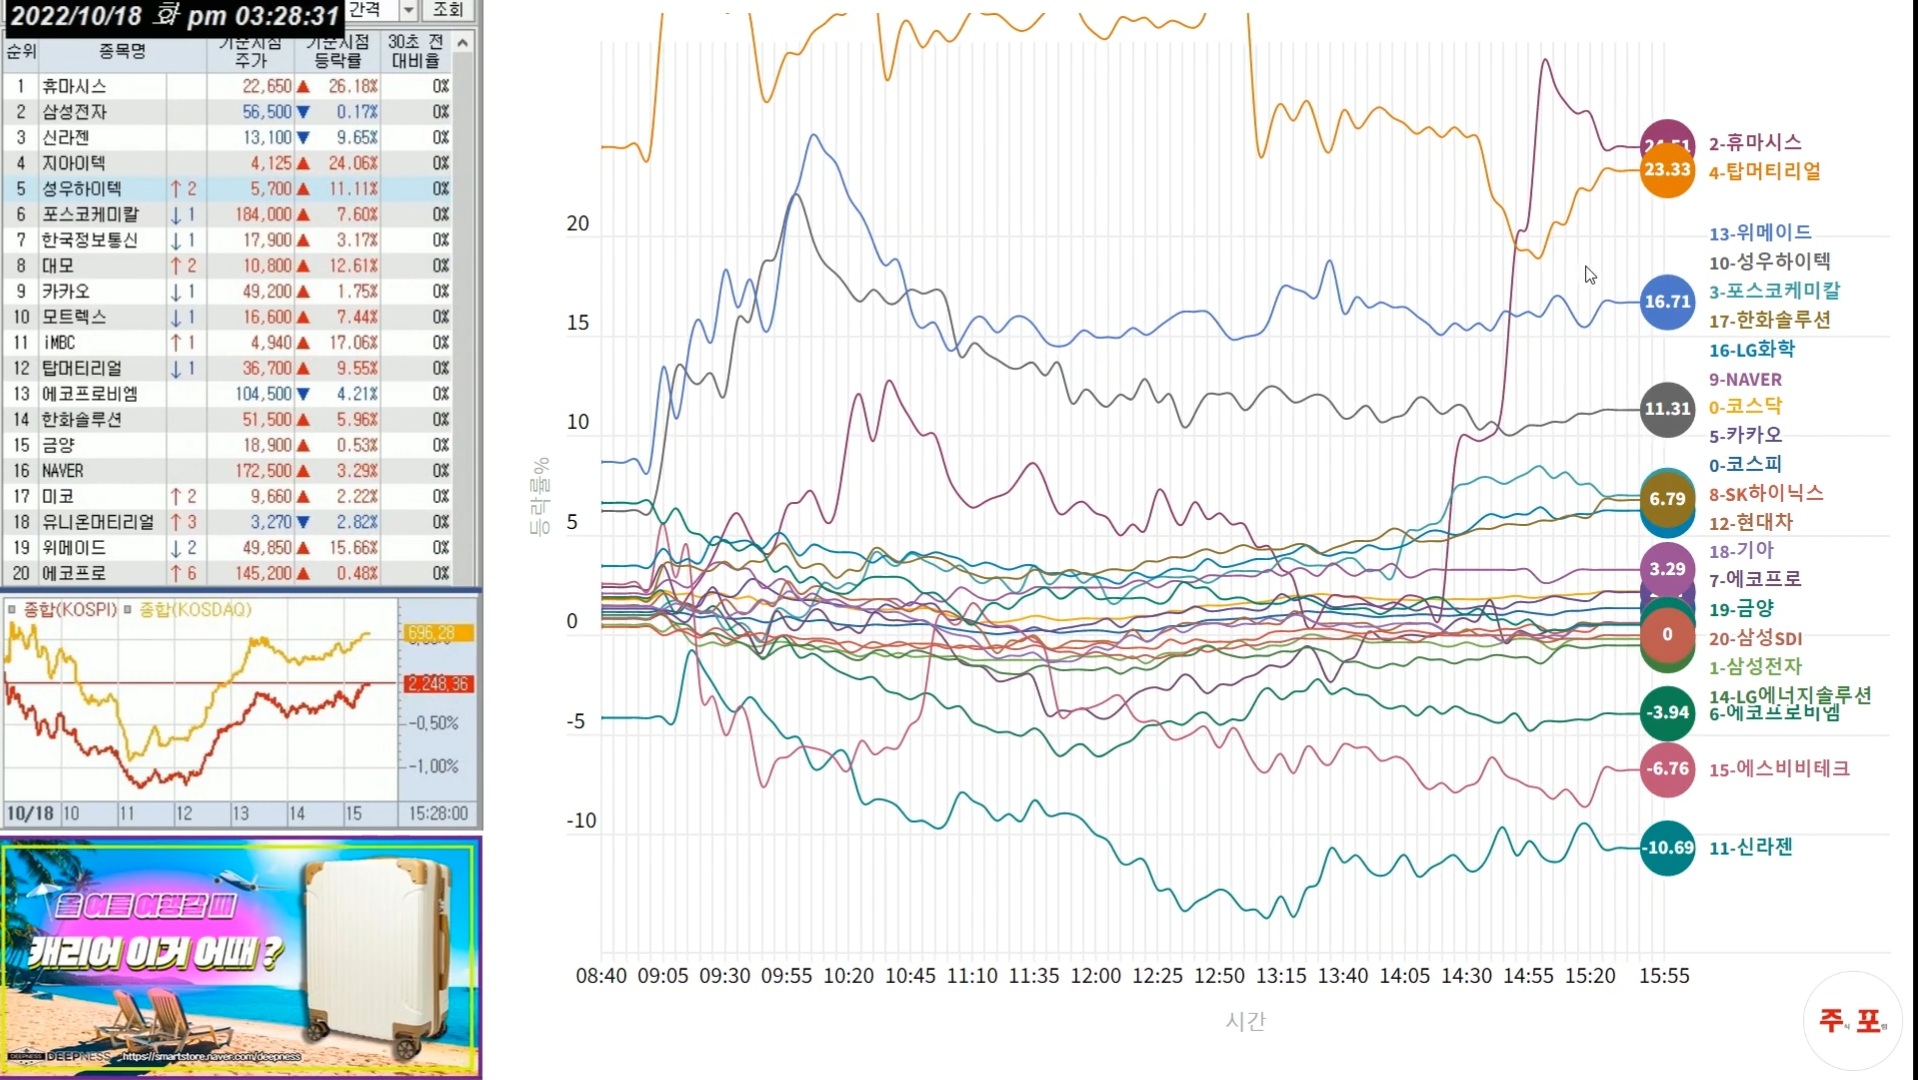Click the 기준시점 주가 column header
Screen dimensions: 1918x1080
click(x=250, y=51)
